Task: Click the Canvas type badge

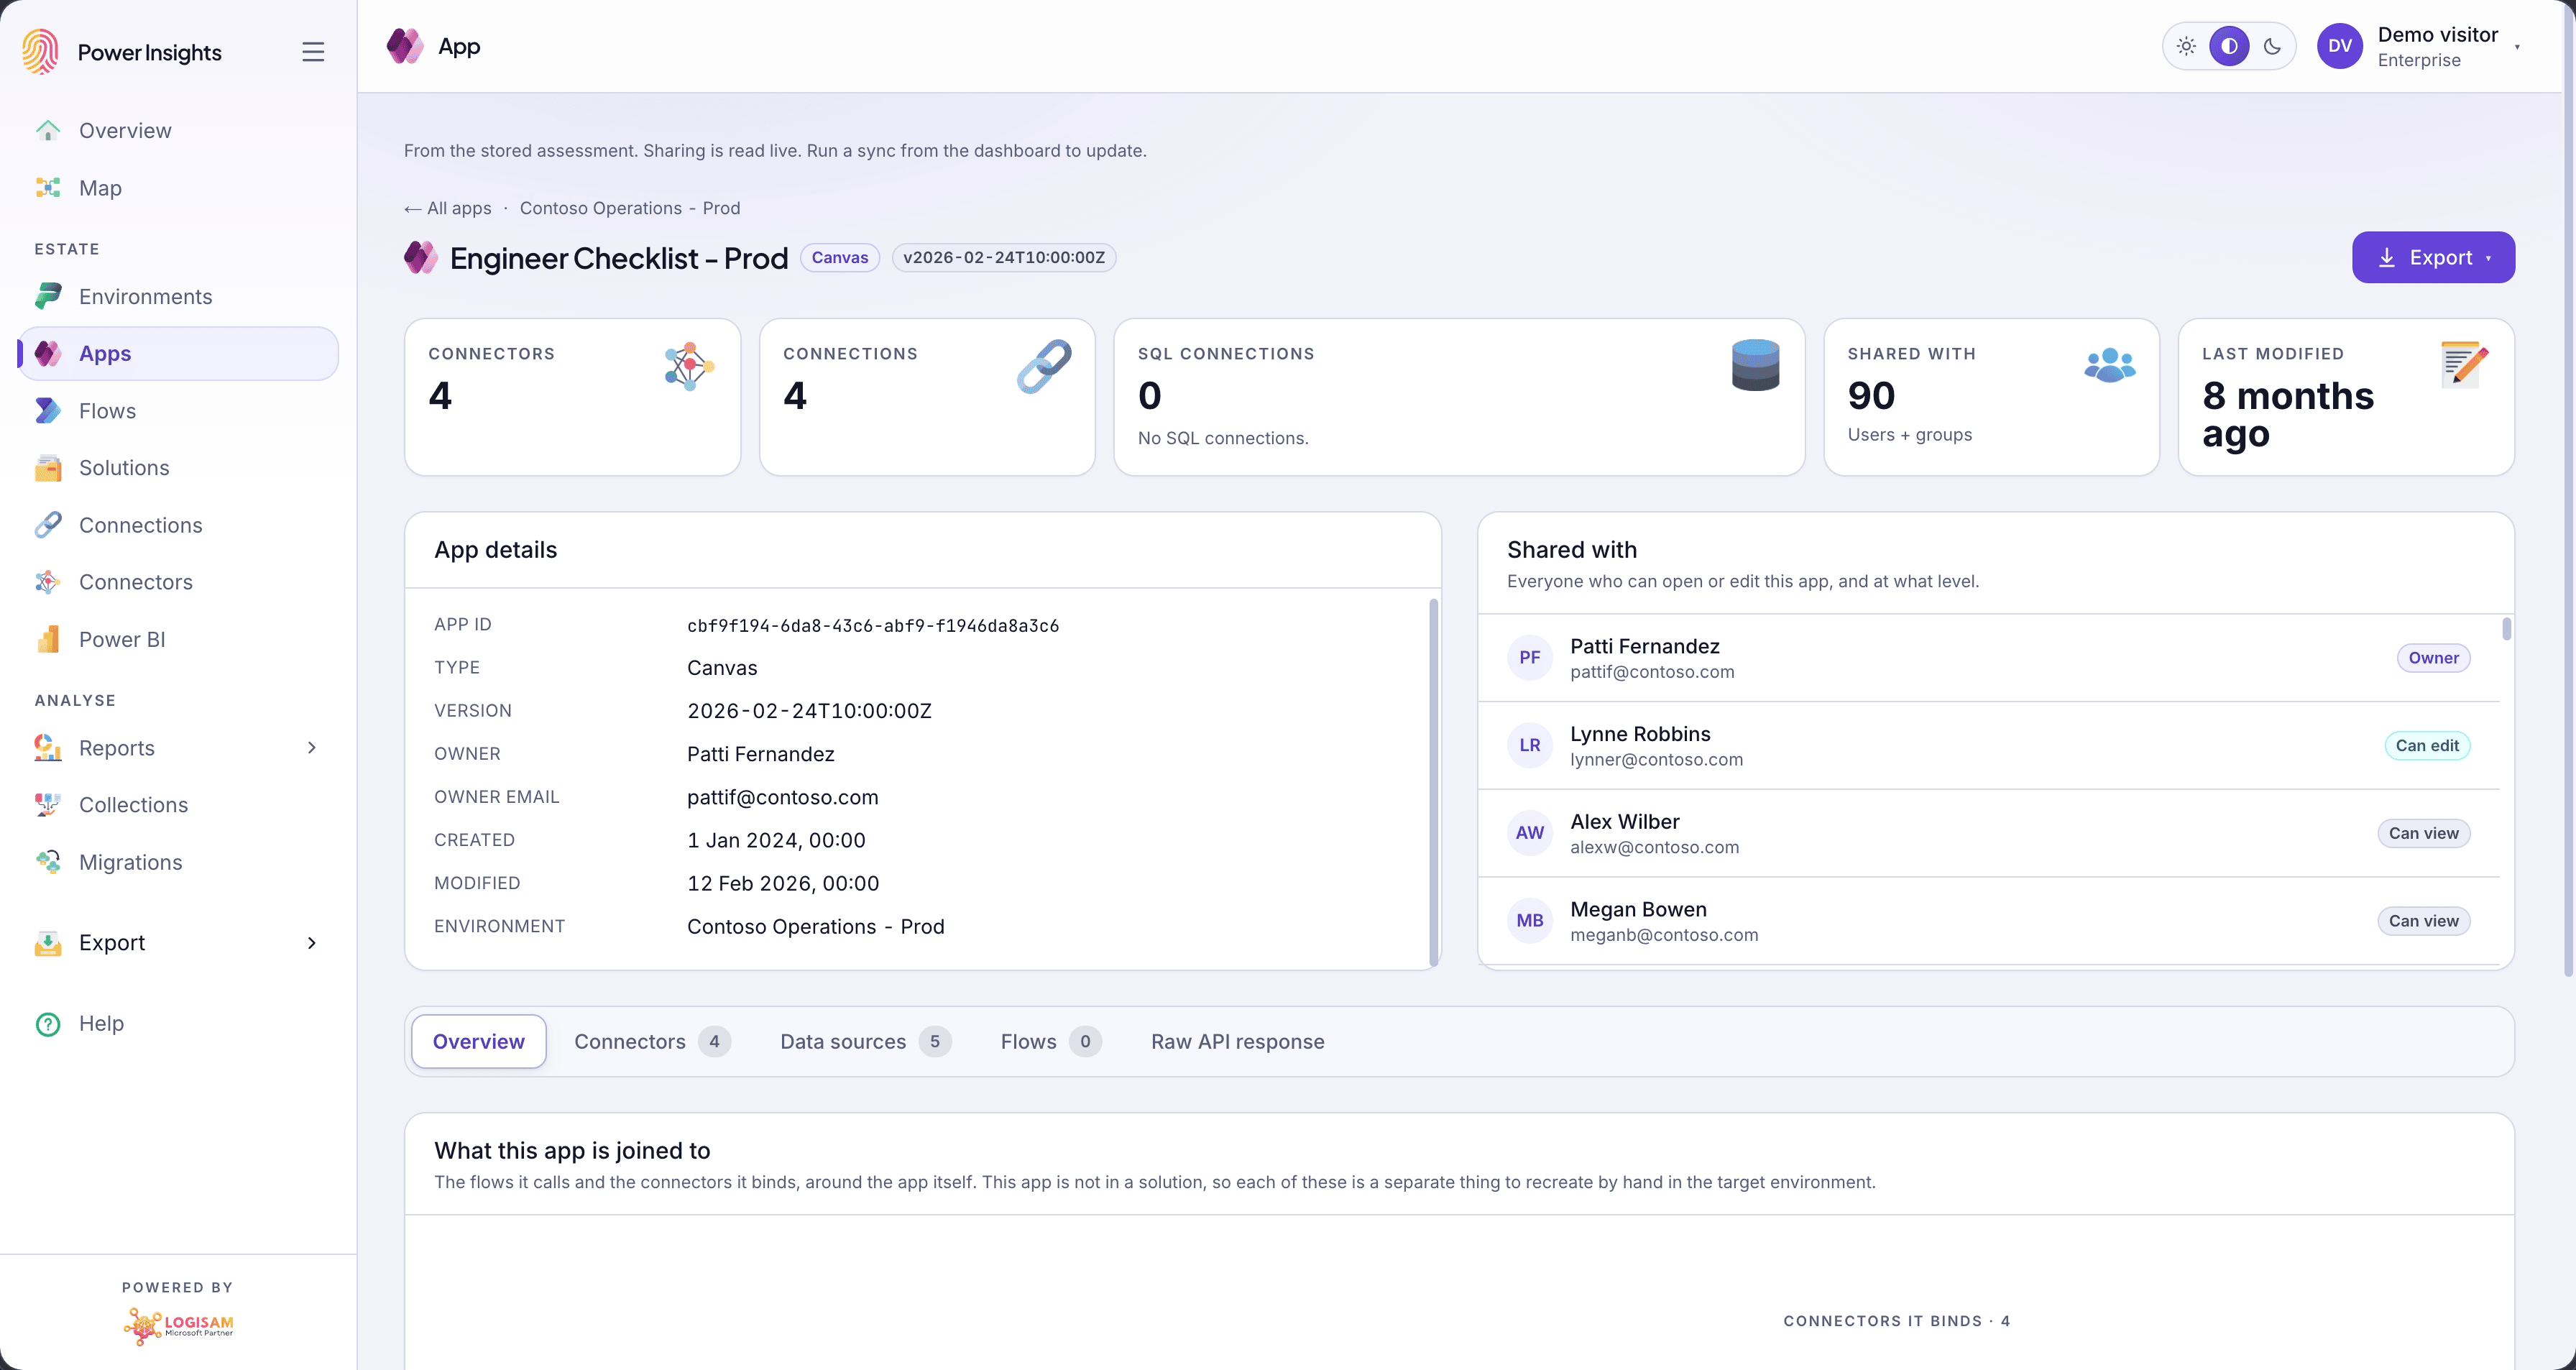Action: click(x=839, y=257)
